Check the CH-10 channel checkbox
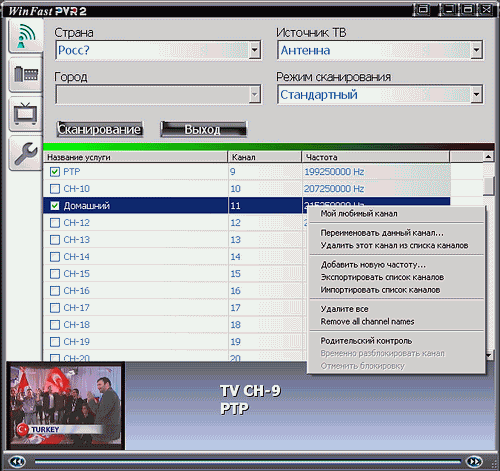The width and height of the screenshot is (500, 471). [x=55, y=189]
